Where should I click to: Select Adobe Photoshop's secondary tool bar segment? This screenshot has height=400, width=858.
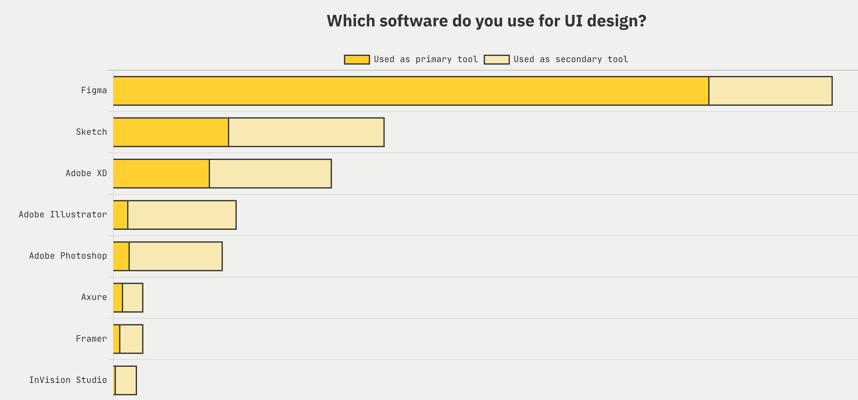click(175, 256)
